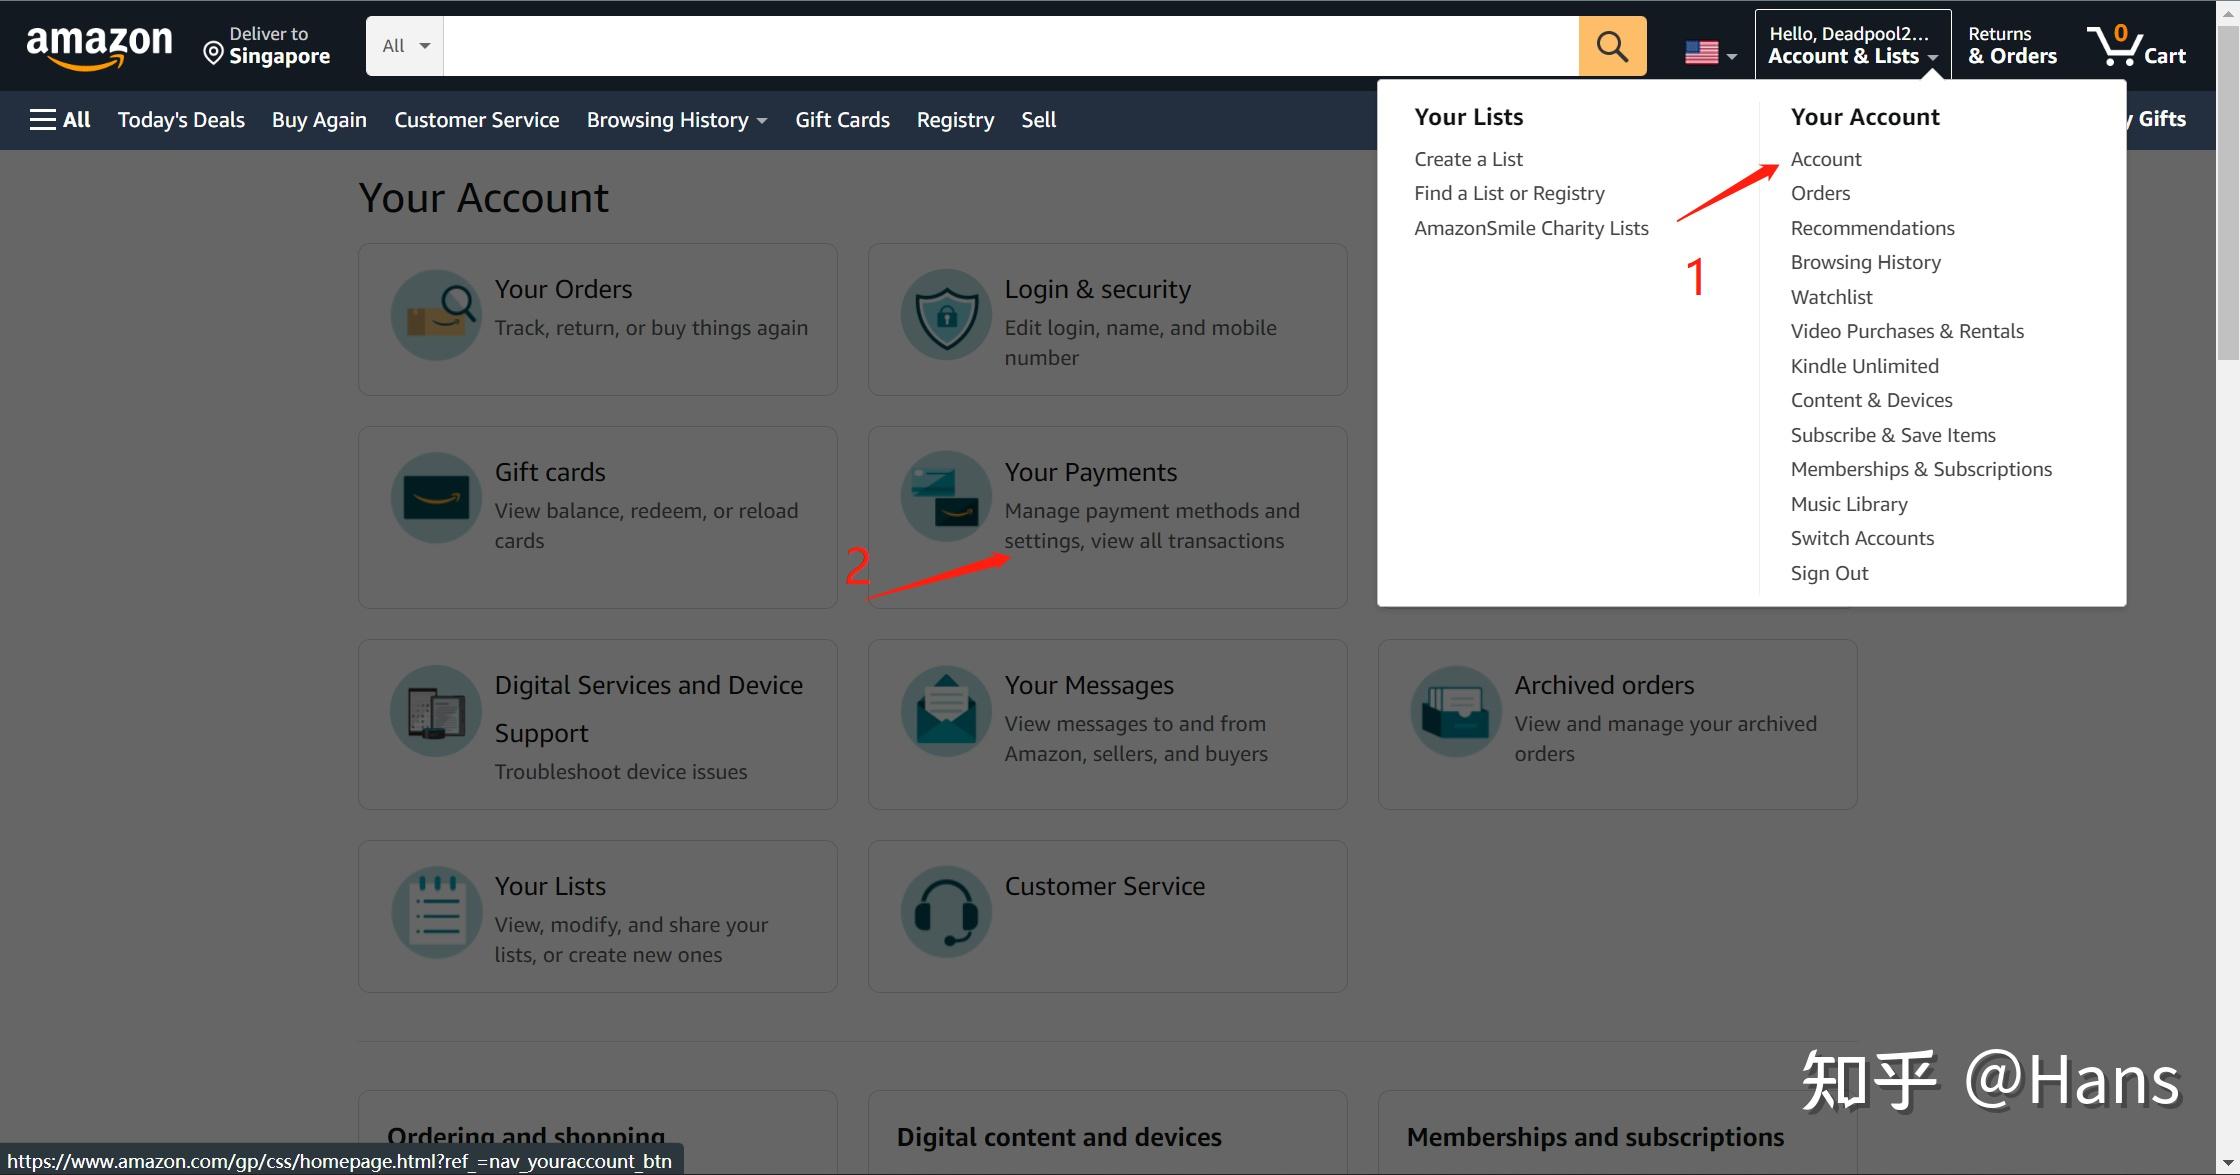Open the Login & security card title
Image resolution: width=2240 pixels, height=1175 pixels.
pyautogui.click(x=1097, y=289)
